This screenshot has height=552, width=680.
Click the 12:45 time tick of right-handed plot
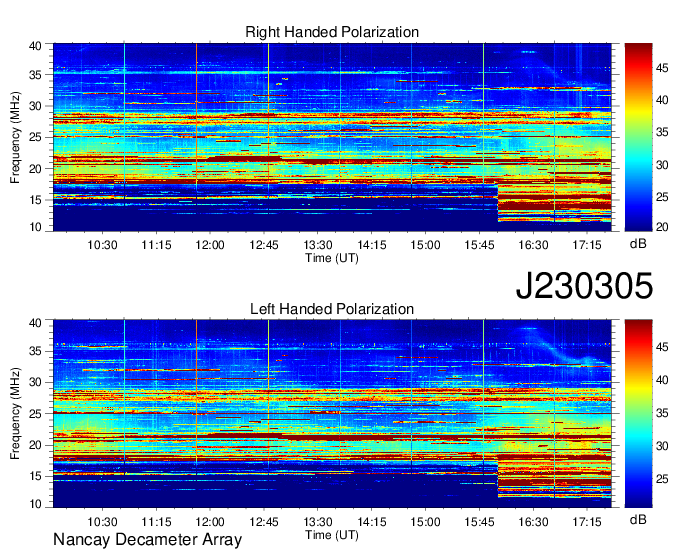[264, 245]
